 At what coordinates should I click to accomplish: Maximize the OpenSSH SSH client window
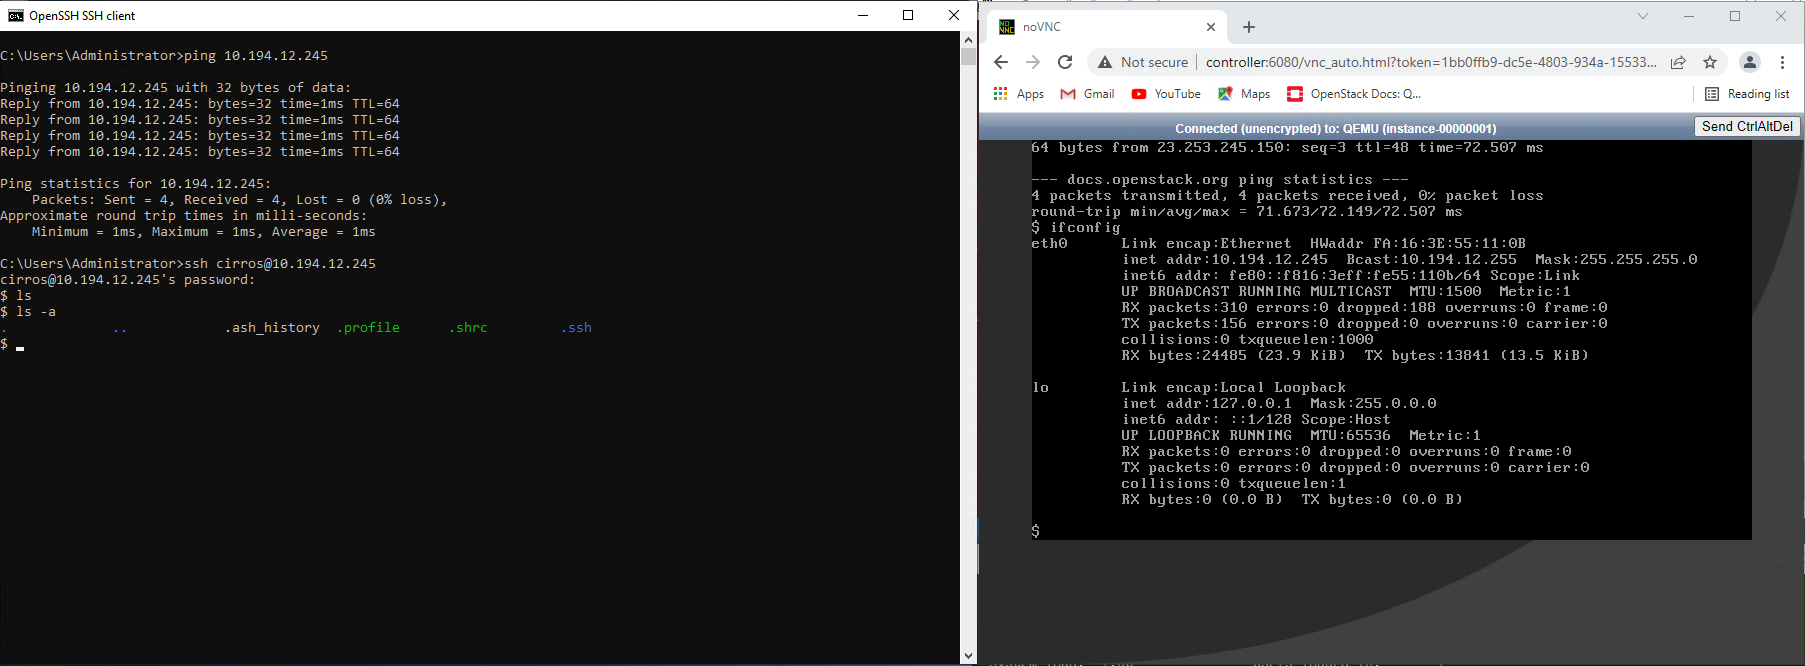(908, 15)
